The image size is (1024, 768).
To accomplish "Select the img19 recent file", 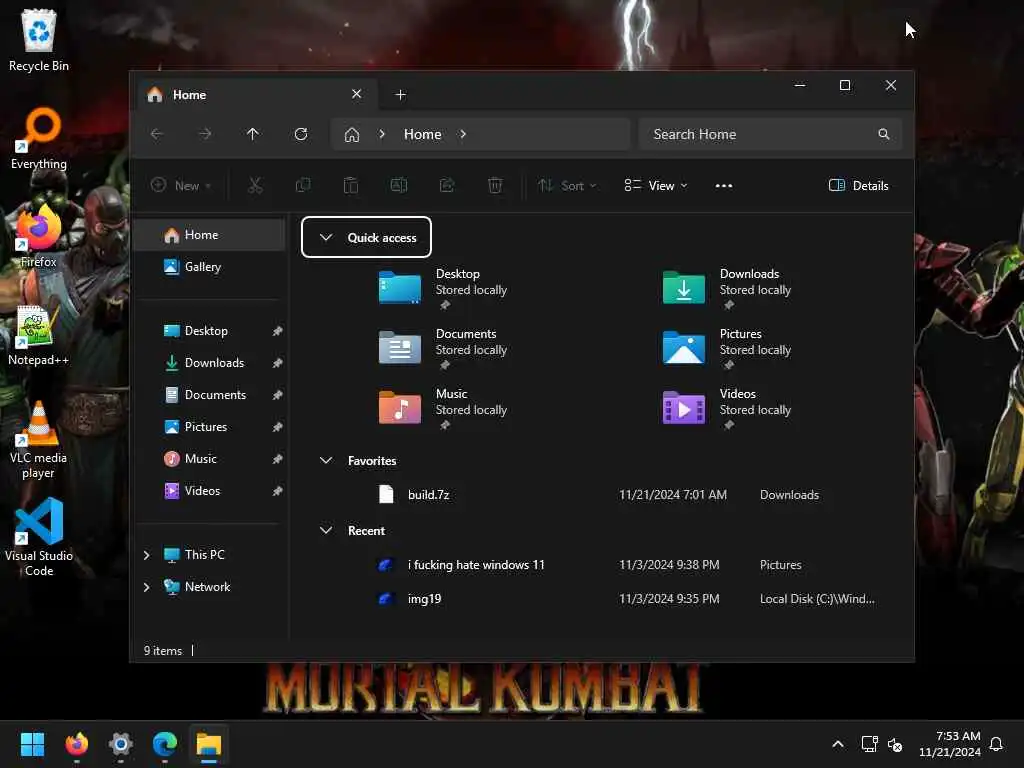I will coord(601,599).
